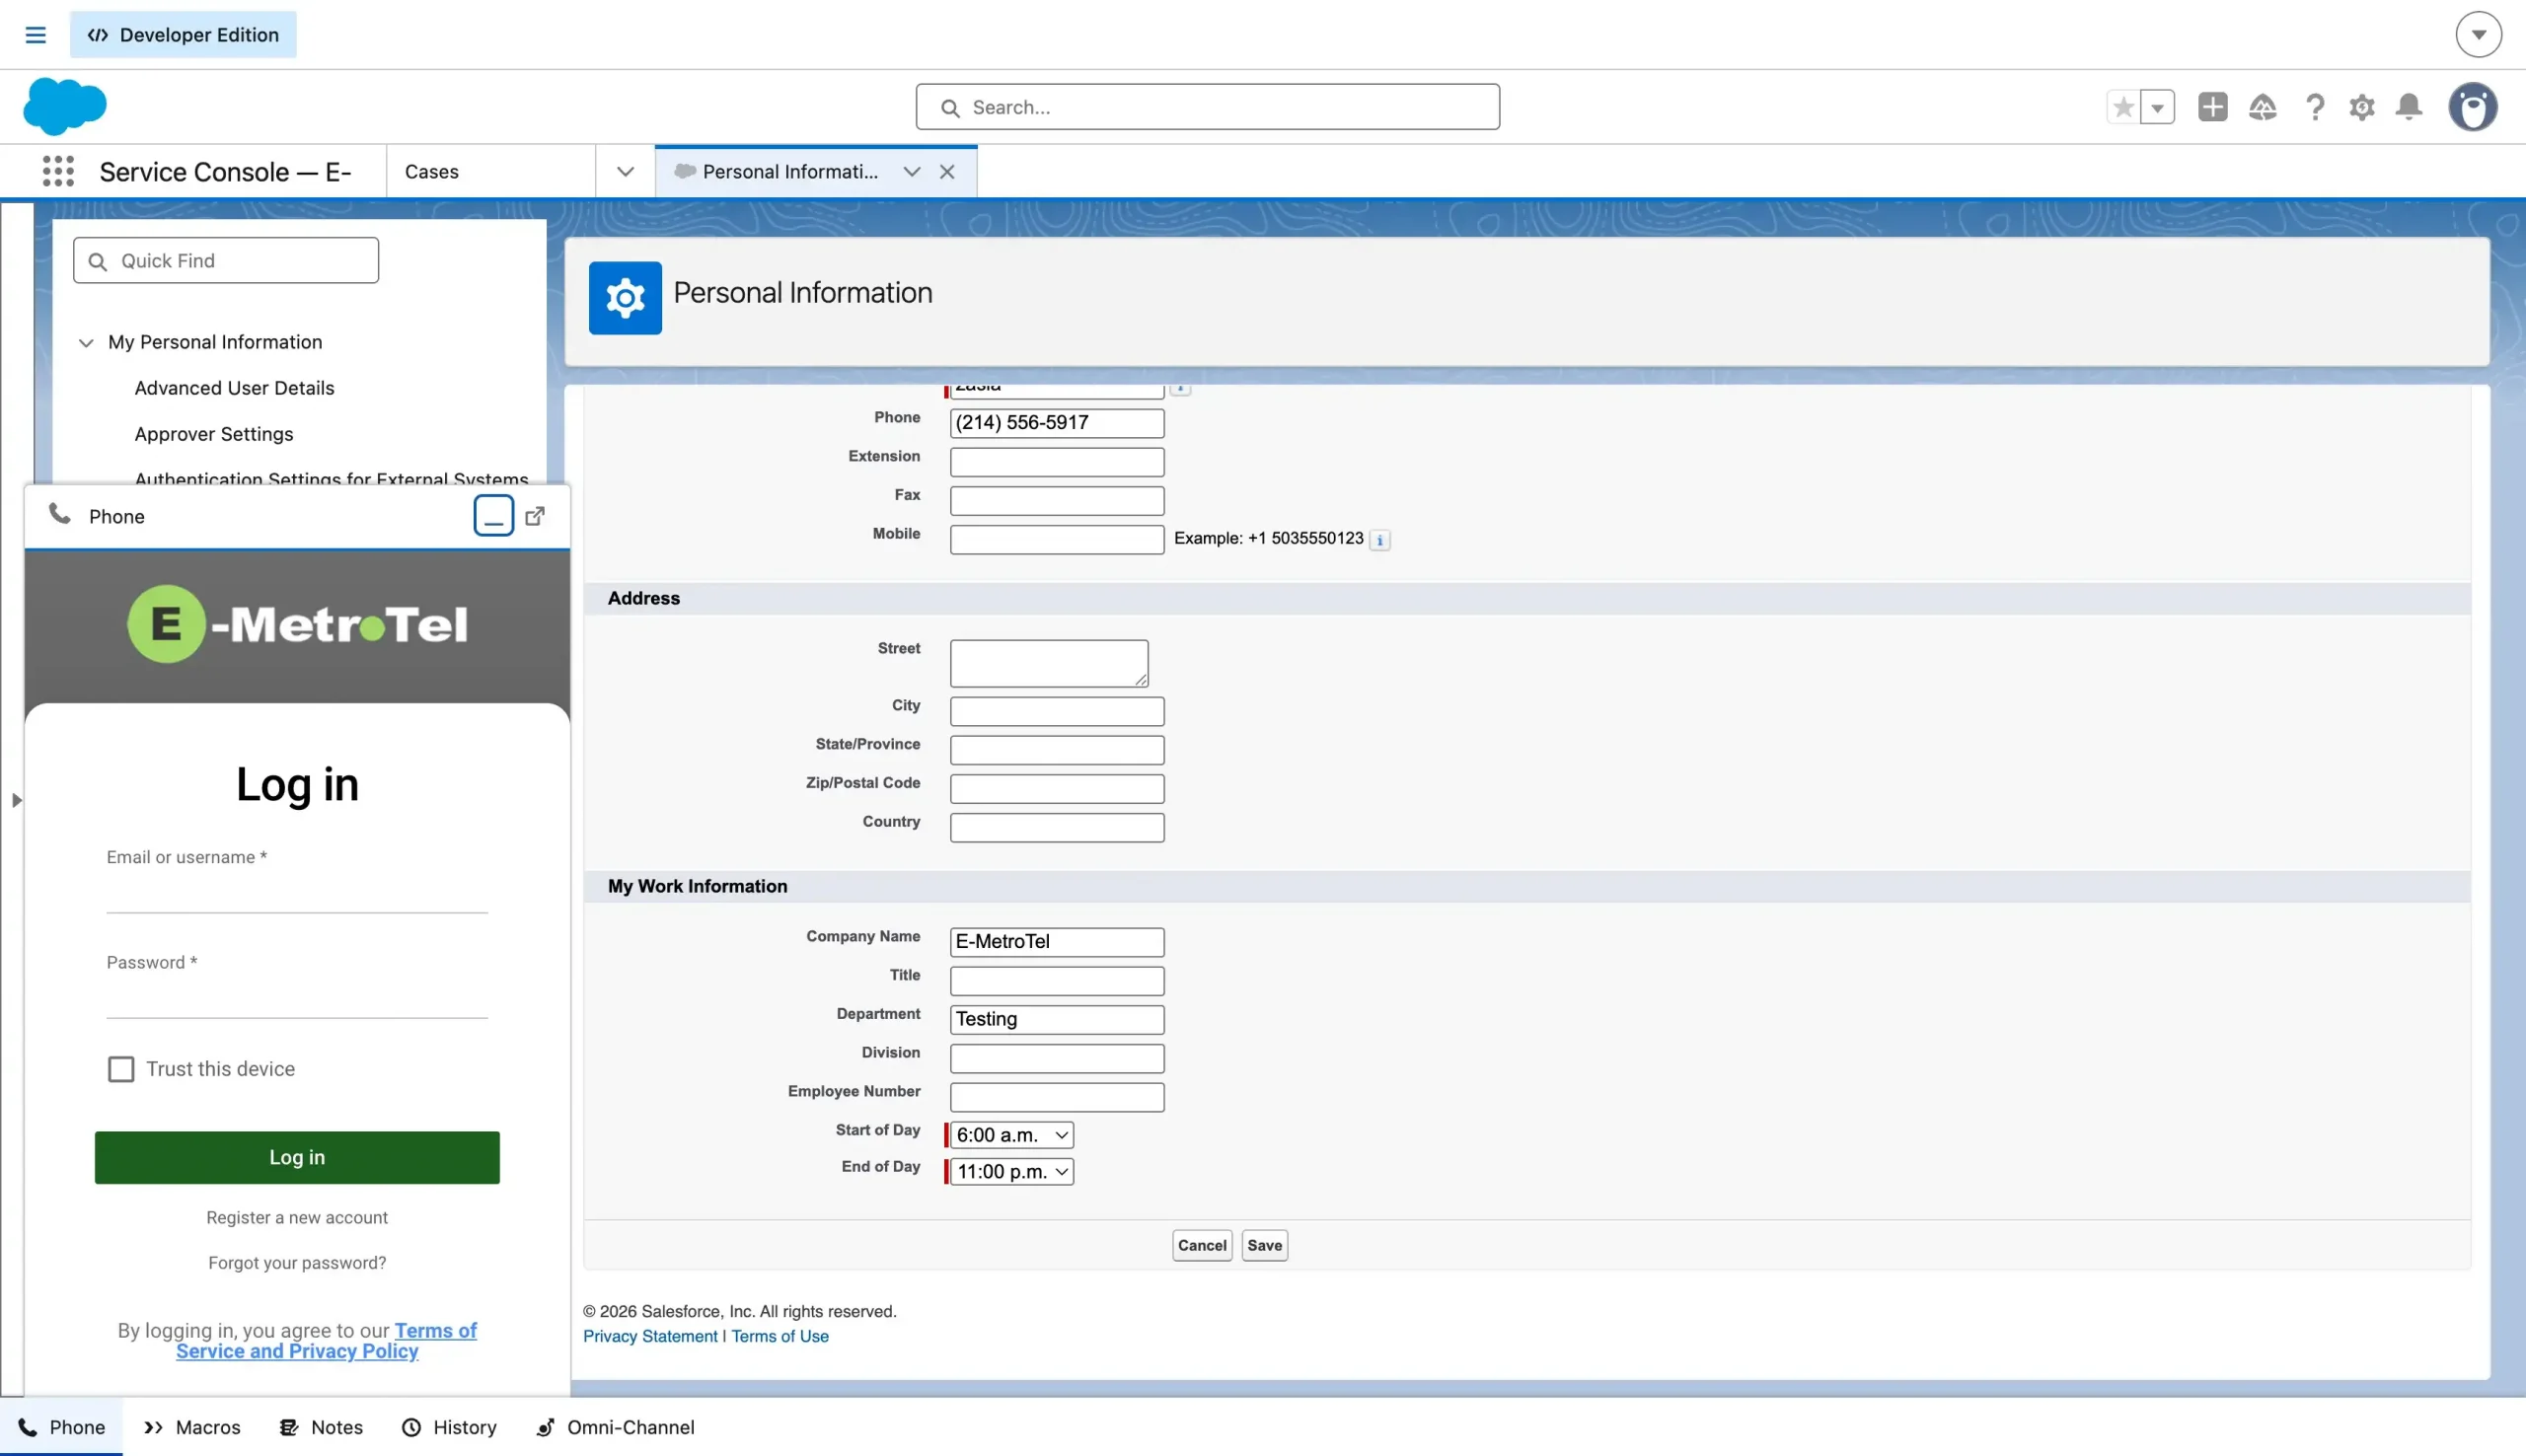
Task: Open the Start of Day dropdown
Action: point(1012,1135)
